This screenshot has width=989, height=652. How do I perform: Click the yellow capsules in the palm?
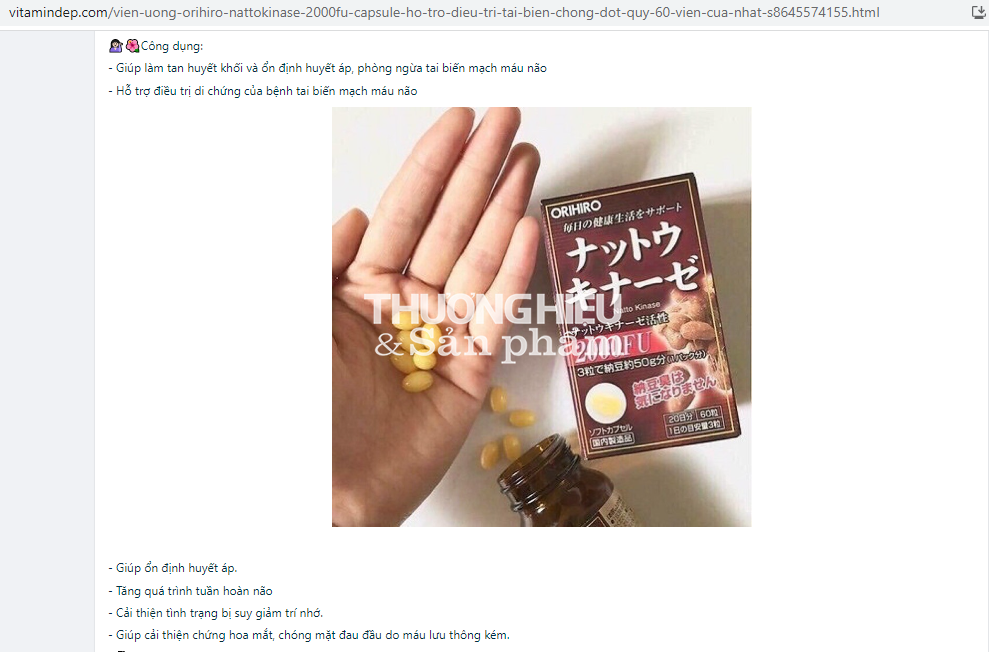(413, 353)
